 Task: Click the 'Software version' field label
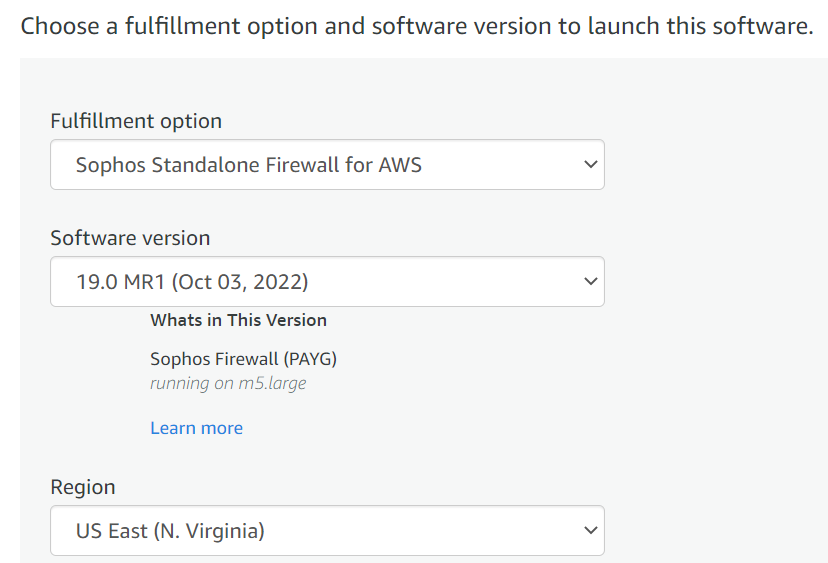click(x=130, y=238)
